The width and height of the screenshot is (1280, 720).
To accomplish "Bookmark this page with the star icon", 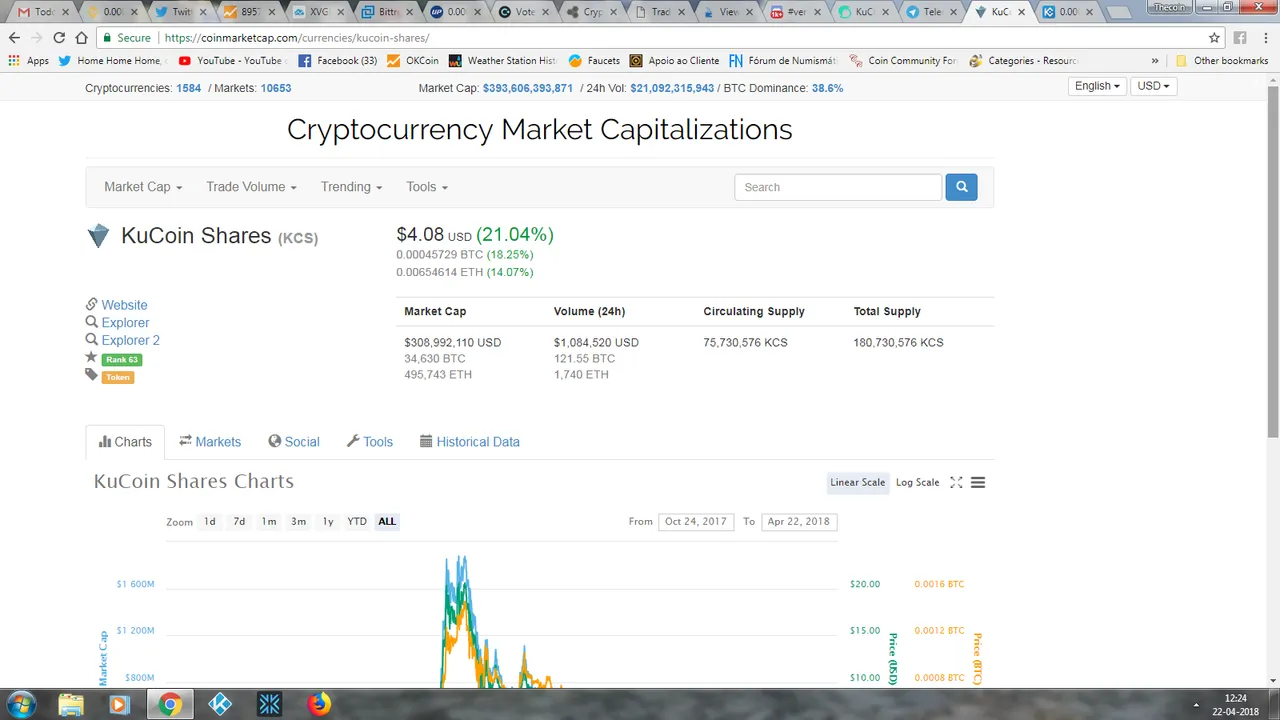I will coord(1214,38).
